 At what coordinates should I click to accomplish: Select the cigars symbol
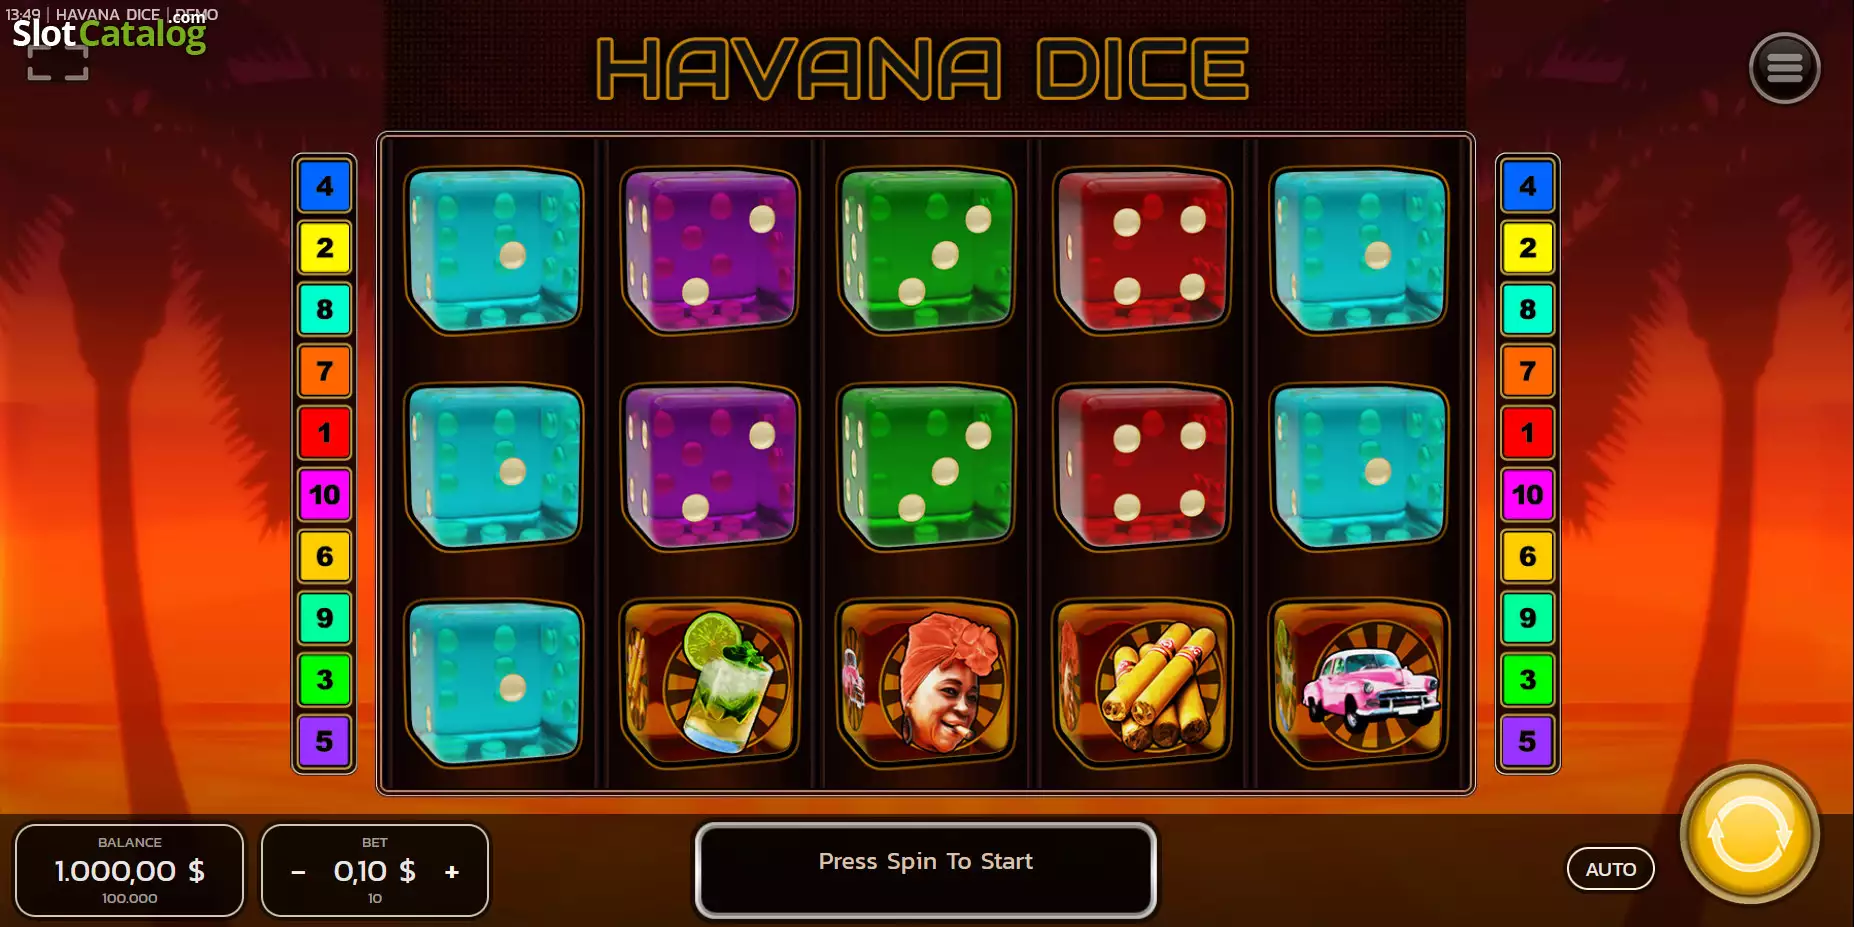coord(1143,683)
